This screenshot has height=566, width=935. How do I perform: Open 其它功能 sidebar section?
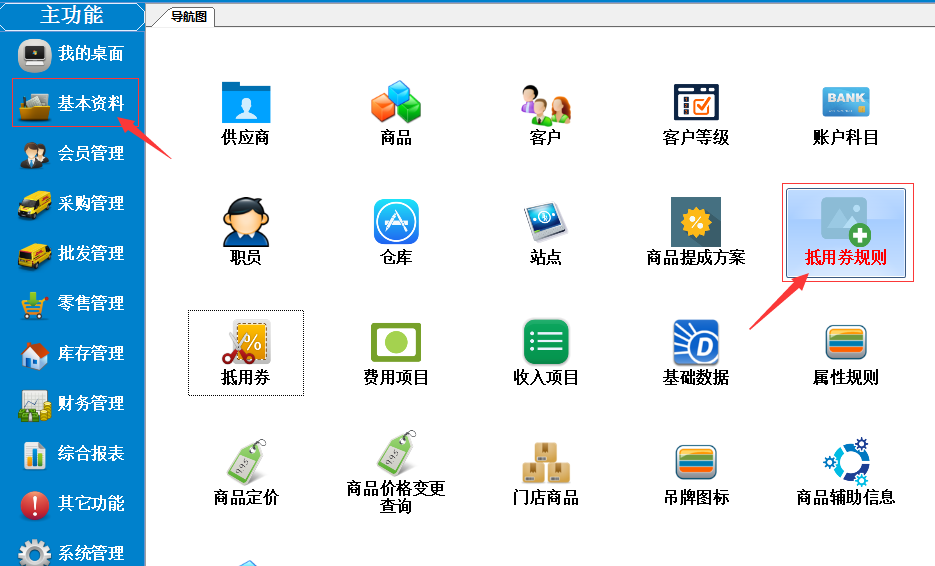[x=72, y=504]
